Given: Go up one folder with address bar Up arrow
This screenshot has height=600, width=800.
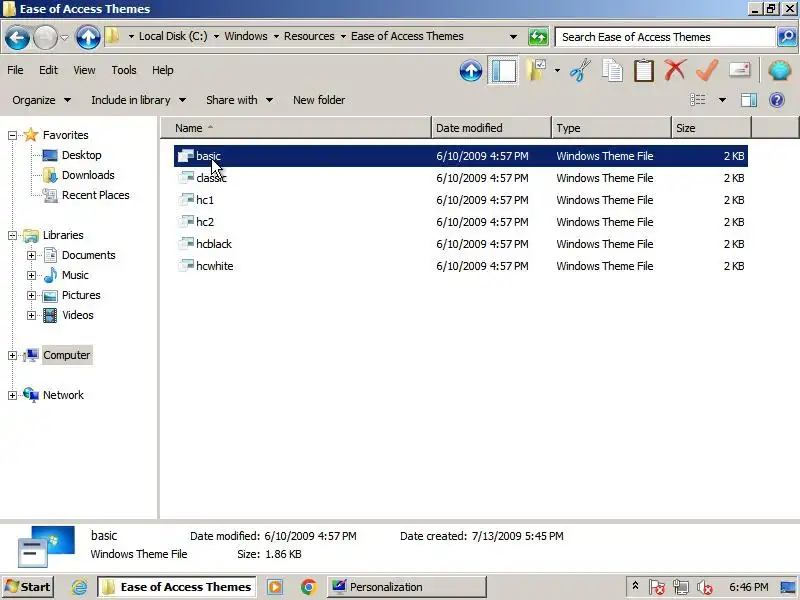Looking at the screenshot, I should pos(88,37).
